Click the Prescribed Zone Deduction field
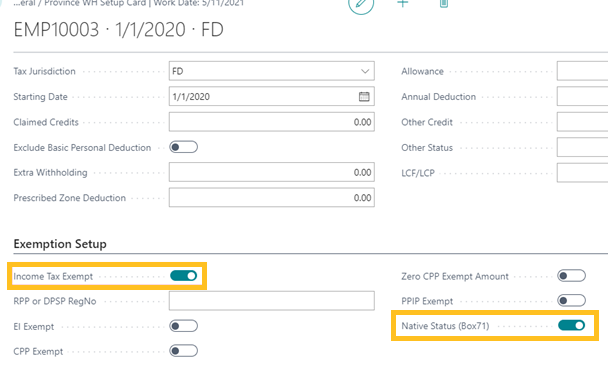Image resolution: width=608 pixels, height=368 pixels. (x=271, y=198)
